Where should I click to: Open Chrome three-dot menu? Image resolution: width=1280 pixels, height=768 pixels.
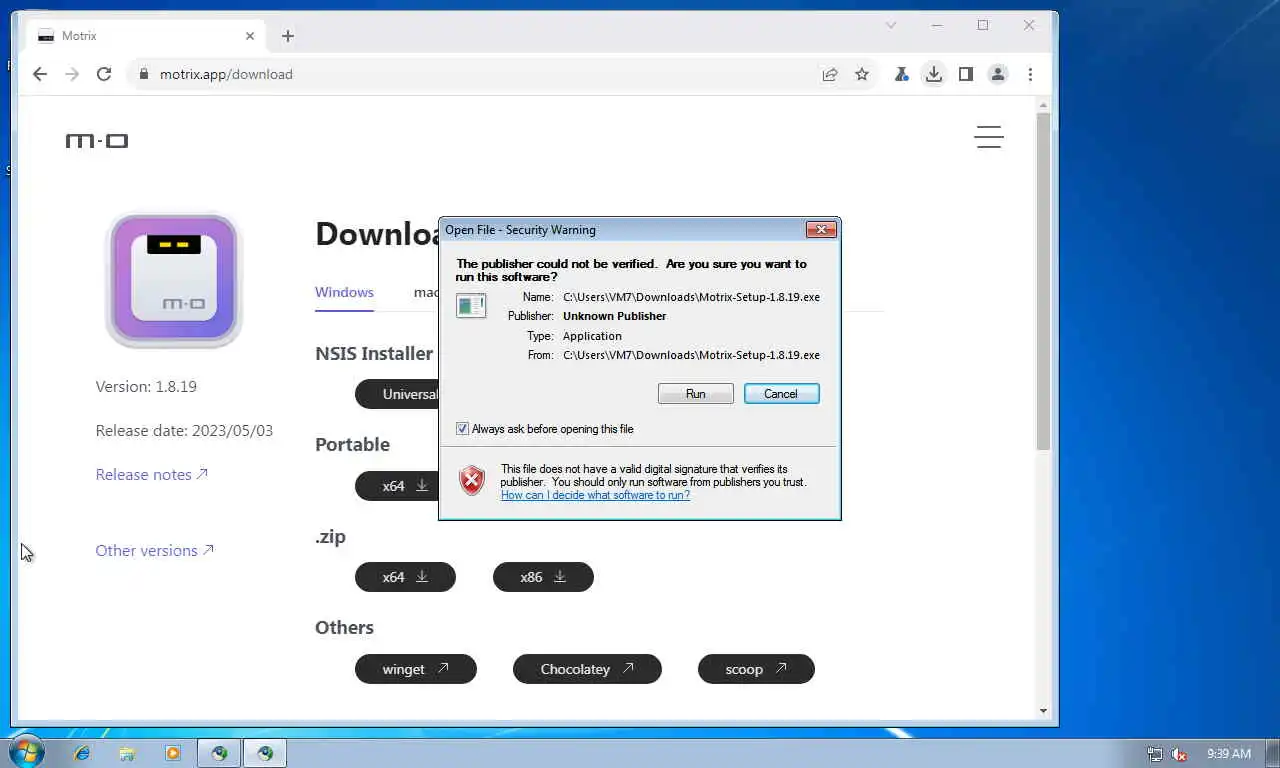click(1030, 74)
